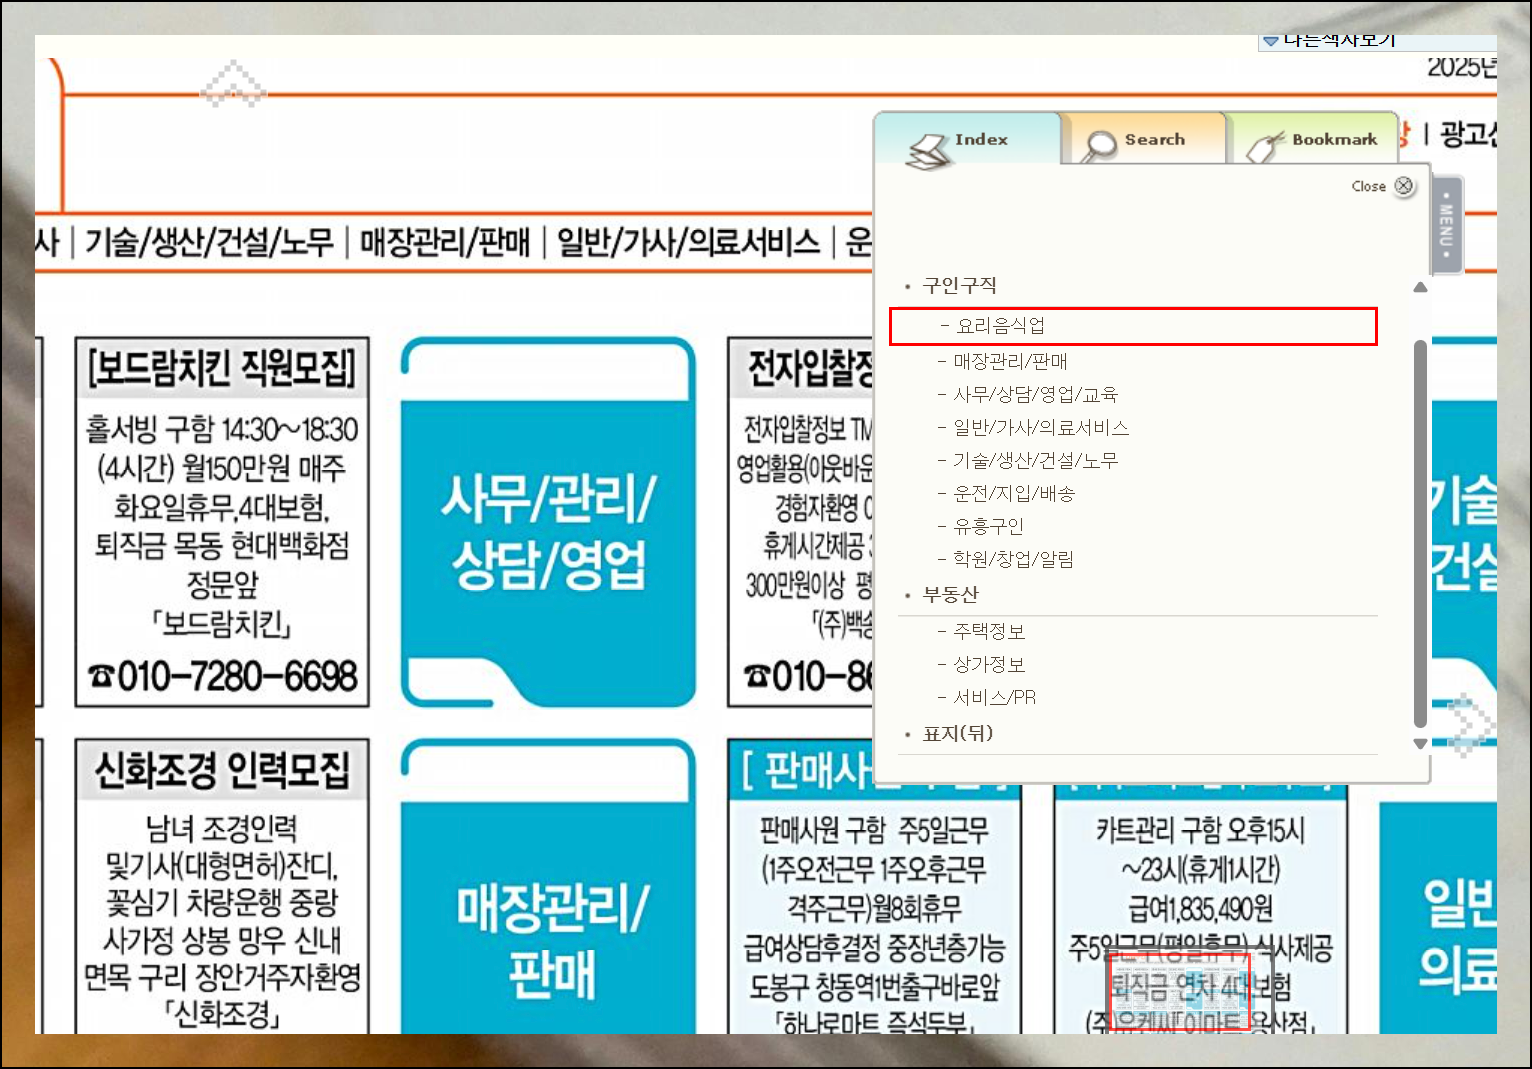Select 주택정보 index entry
1532x1069 pixels.
pos(989,631)
